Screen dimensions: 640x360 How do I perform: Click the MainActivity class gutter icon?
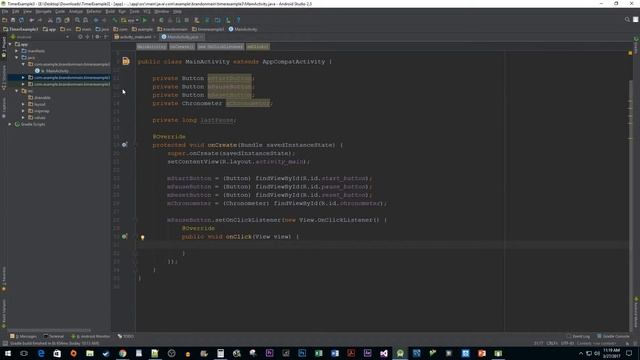126,61
